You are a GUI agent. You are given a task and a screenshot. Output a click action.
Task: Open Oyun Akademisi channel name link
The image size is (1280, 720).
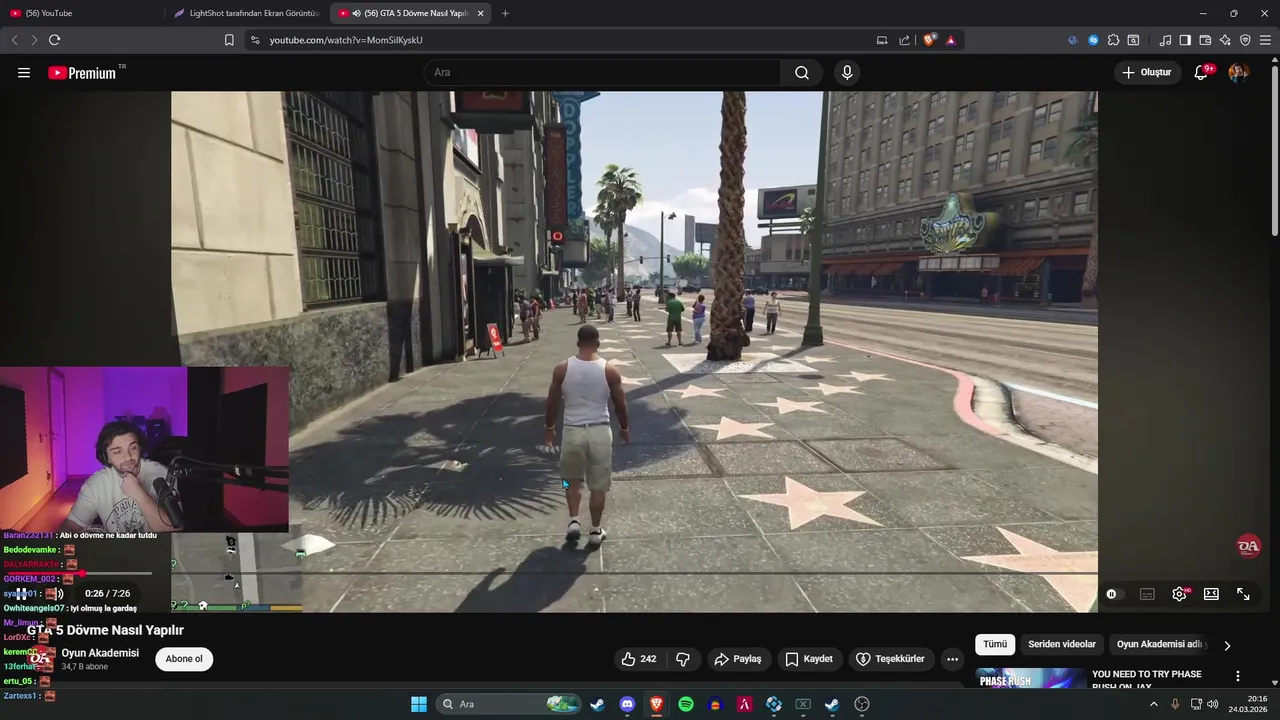[x=100, y=653]
